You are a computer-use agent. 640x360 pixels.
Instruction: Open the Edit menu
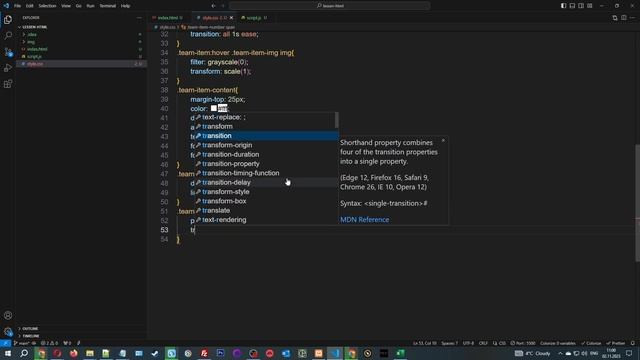29,6
